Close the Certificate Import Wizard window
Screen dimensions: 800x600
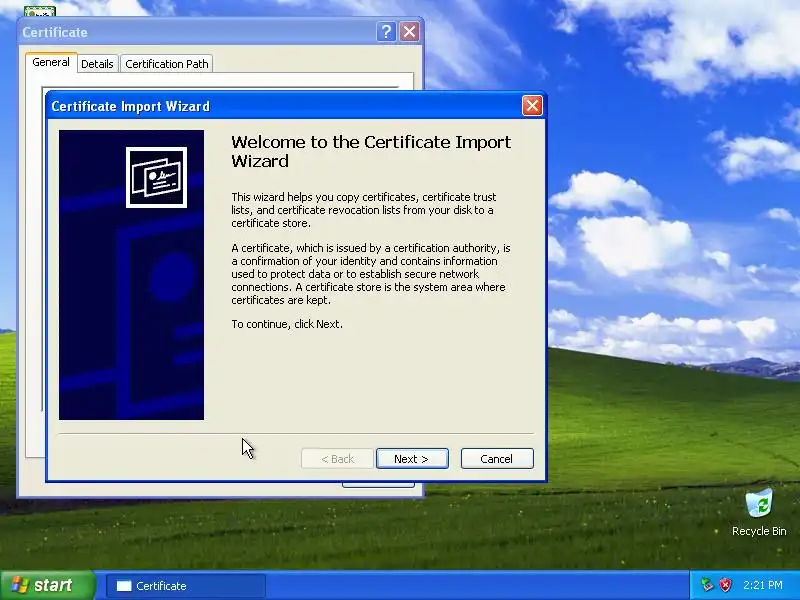532,106
